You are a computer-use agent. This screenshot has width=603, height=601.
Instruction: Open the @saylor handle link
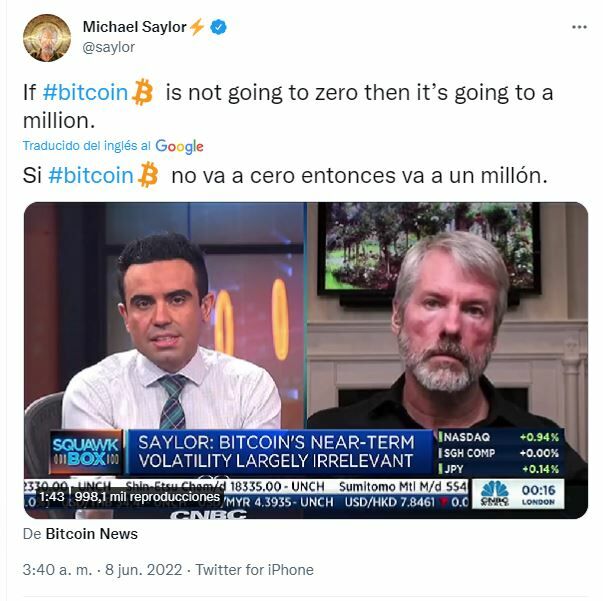[108, 47]
